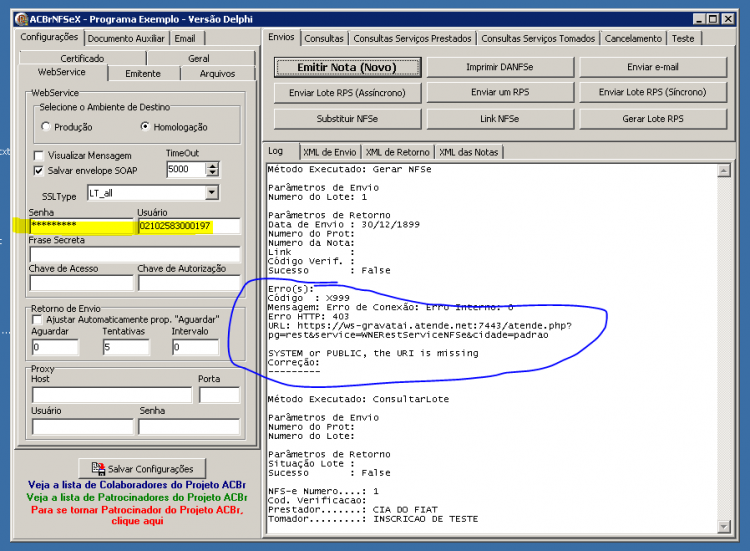750x551 pixels.
Task: Open the Arquivos sub-tab
Action: pos(218,74)
